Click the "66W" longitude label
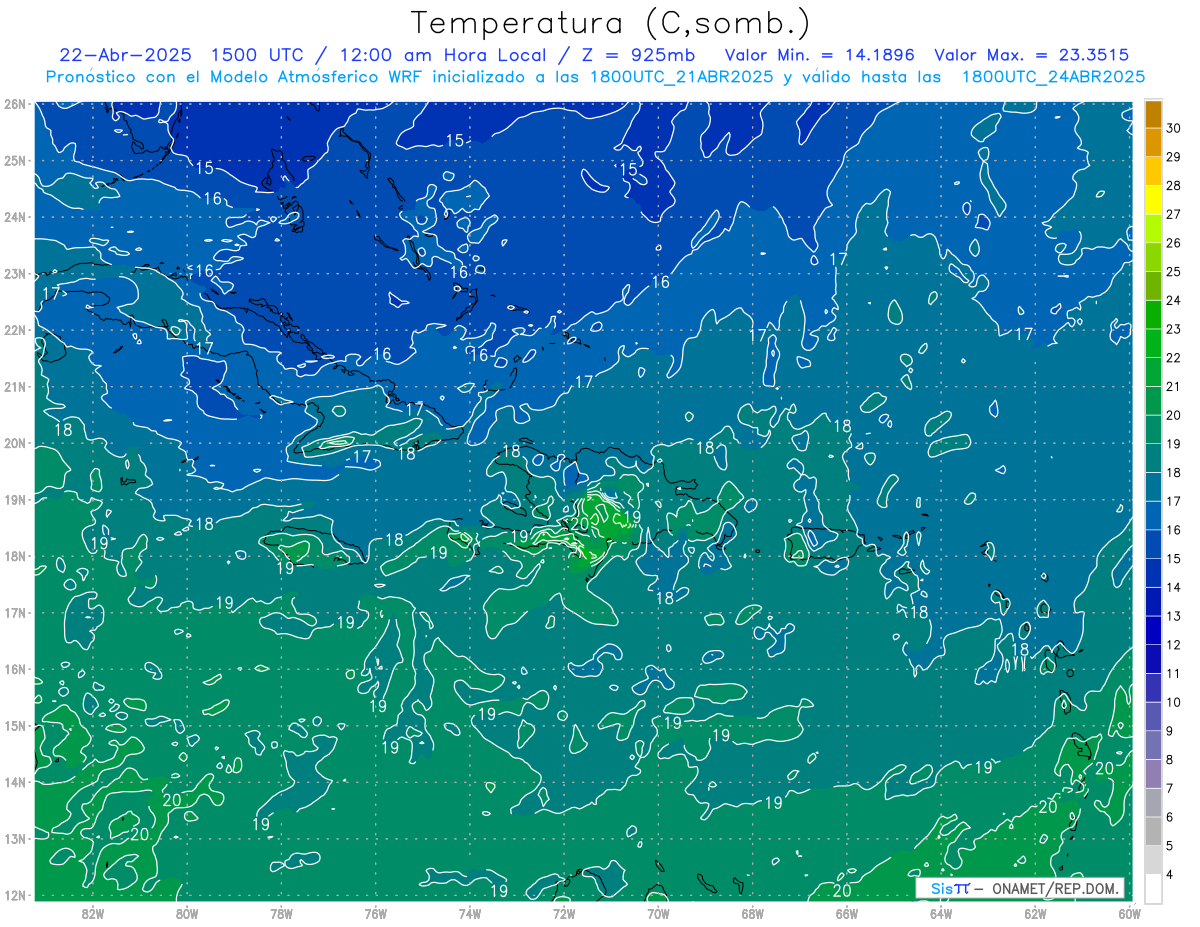1200x927 pixels. (x=846, y=913)
